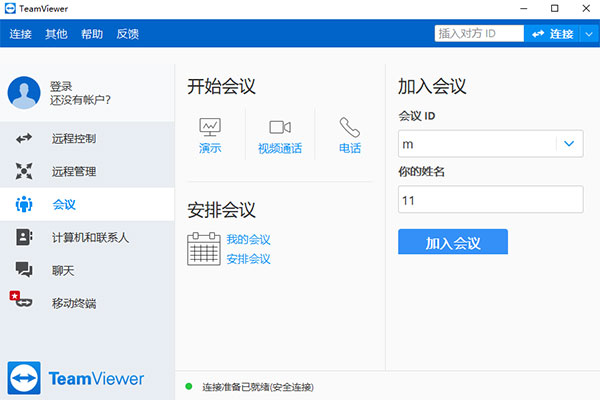Image resolution: width=600 pixels, height=400 pixels.
Task: Select 聊天 in the sidebar
Action: point(87,270)
